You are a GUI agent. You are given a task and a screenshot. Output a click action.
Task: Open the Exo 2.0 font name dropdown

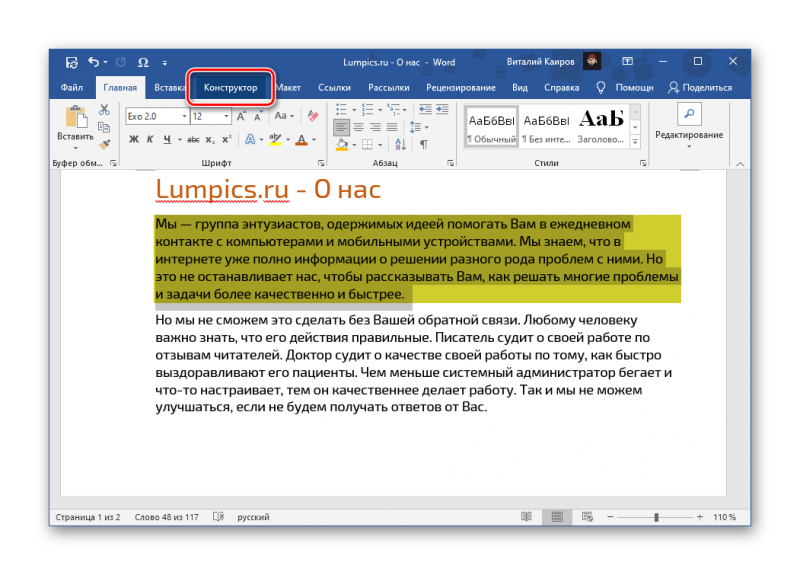(x=184, y=116)
